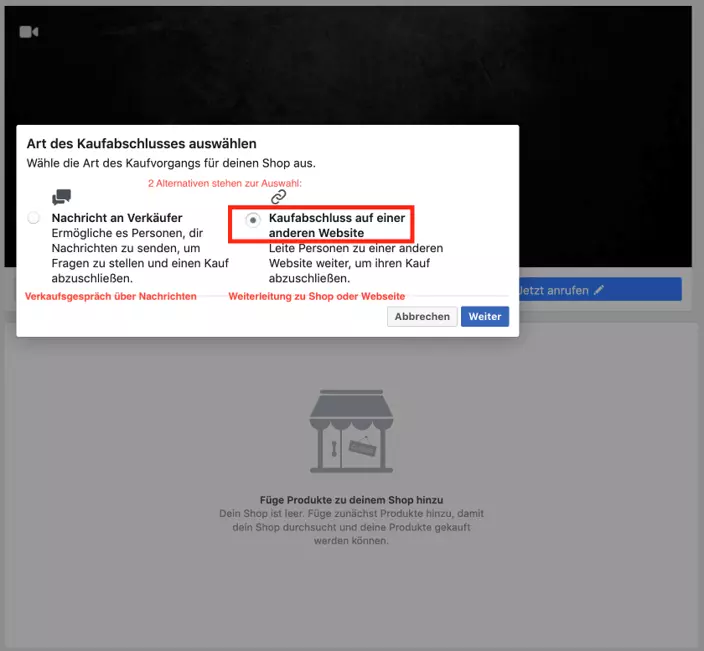Click the empty shop storefront icon
This screenshot has width=704, height=651.
(352, 431)
